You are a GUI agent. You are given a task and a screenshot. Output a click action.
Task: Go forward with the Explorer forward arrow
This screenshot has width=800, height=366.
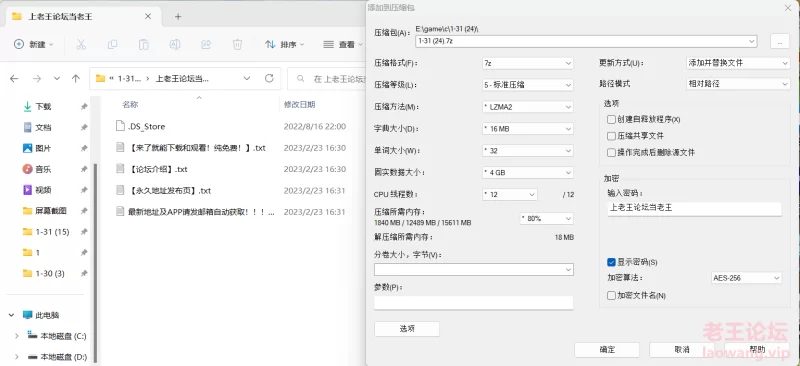pyautogui.click(x=37, y=79)
